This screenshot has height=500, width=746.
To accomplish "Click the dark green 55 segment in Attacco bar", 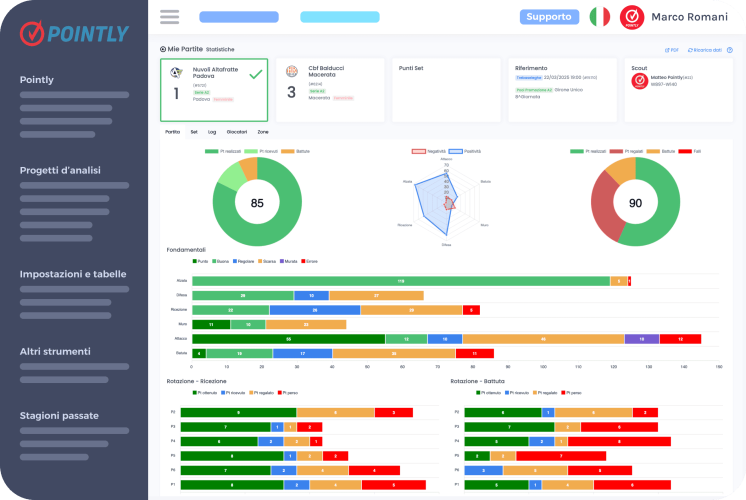I will tap(288, 339).
